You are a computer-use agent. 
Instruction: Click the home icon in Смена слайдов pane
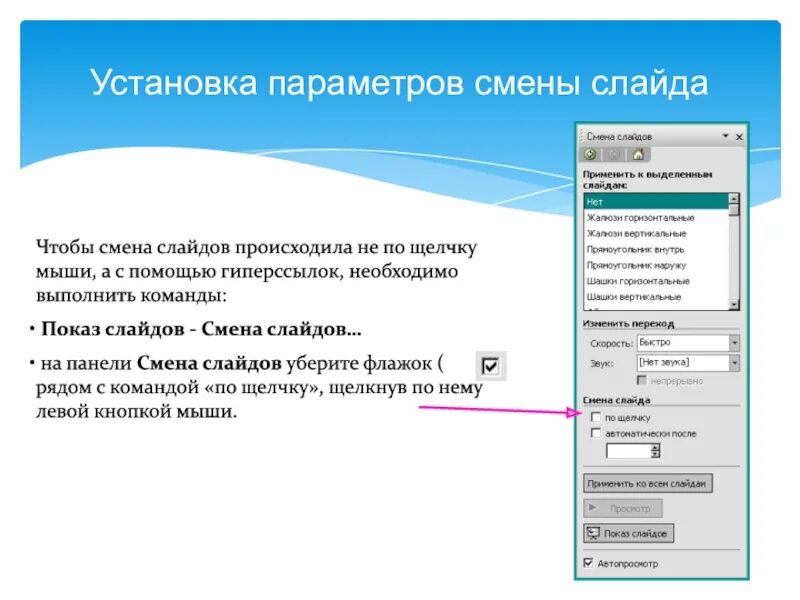(638, 154)
